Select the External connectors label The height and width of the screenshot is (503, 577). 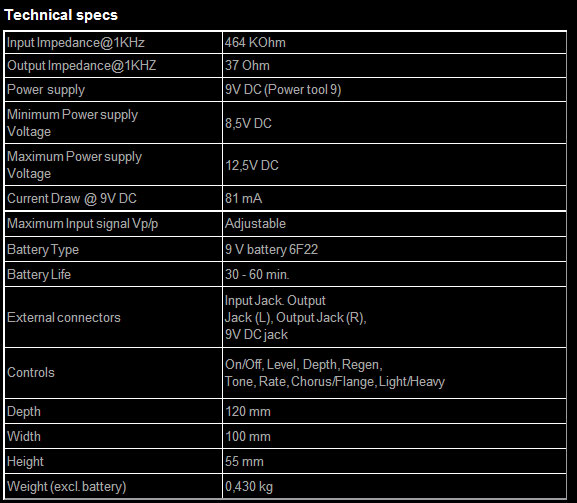(x=64, y=318)
